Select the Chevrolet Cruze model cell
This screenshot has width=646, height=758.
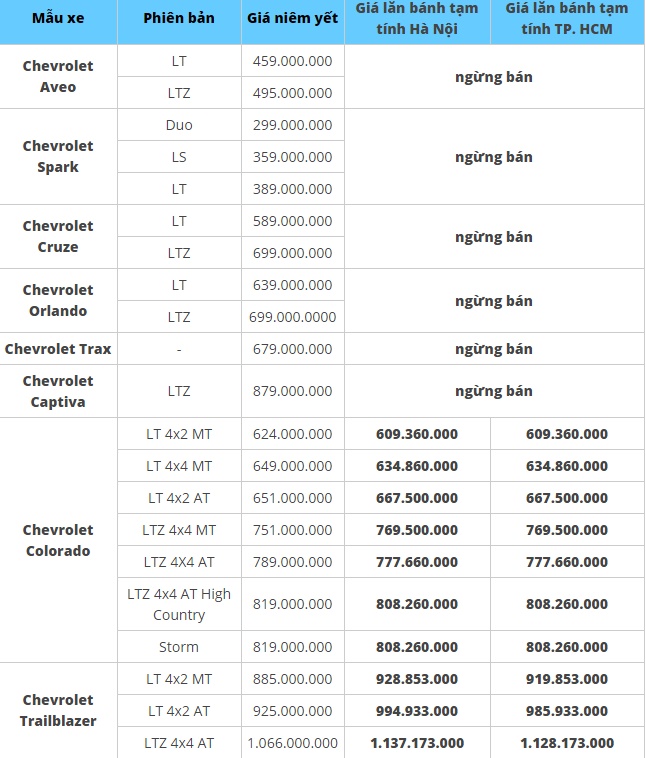58,236
